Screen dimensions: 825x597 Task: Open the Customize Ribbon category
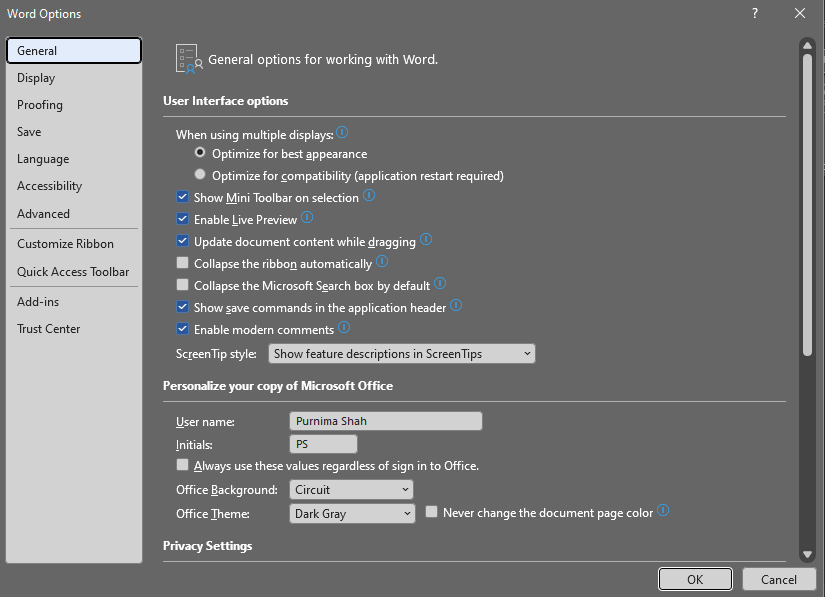click(74, 244)
